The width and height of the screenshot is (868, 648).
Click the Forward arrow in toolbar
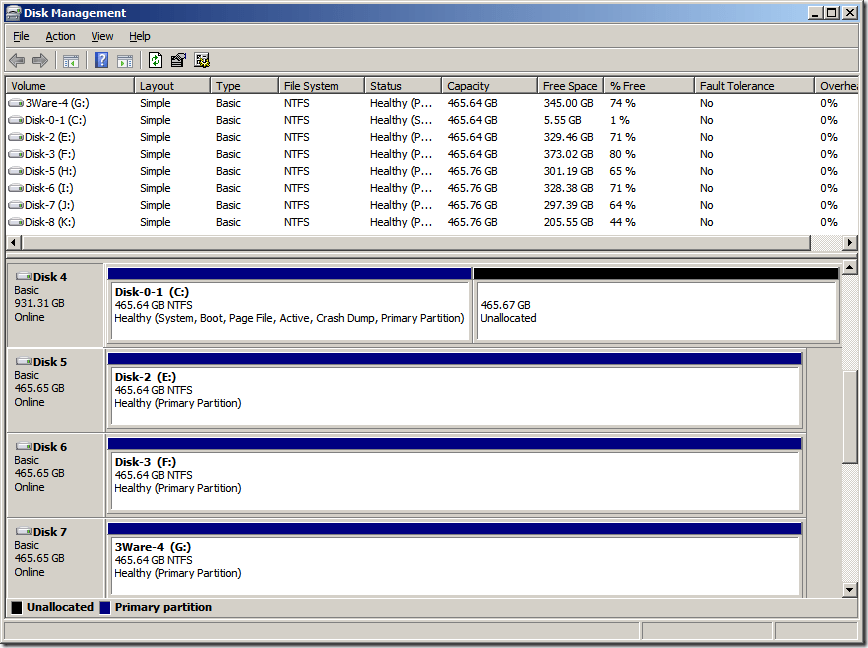(40, 61)
